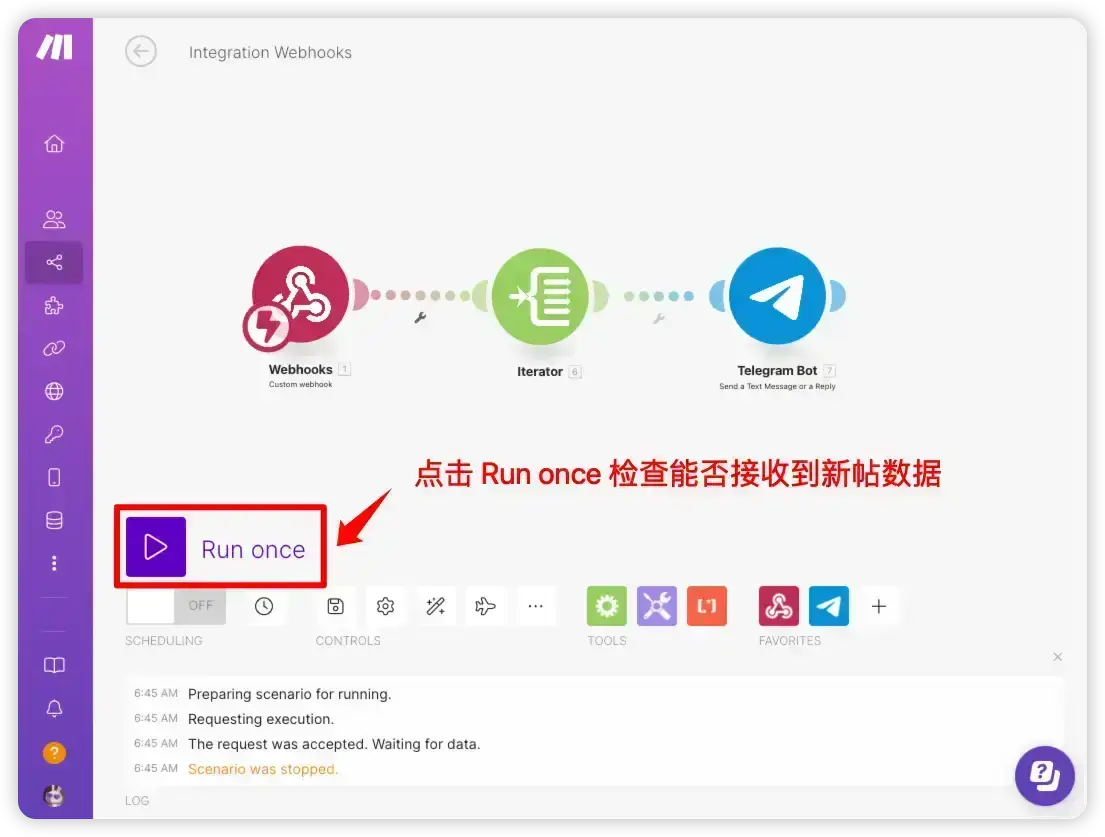
Task: Open Scenarios in the left sidebar
Action: click(x=54, y=262)
